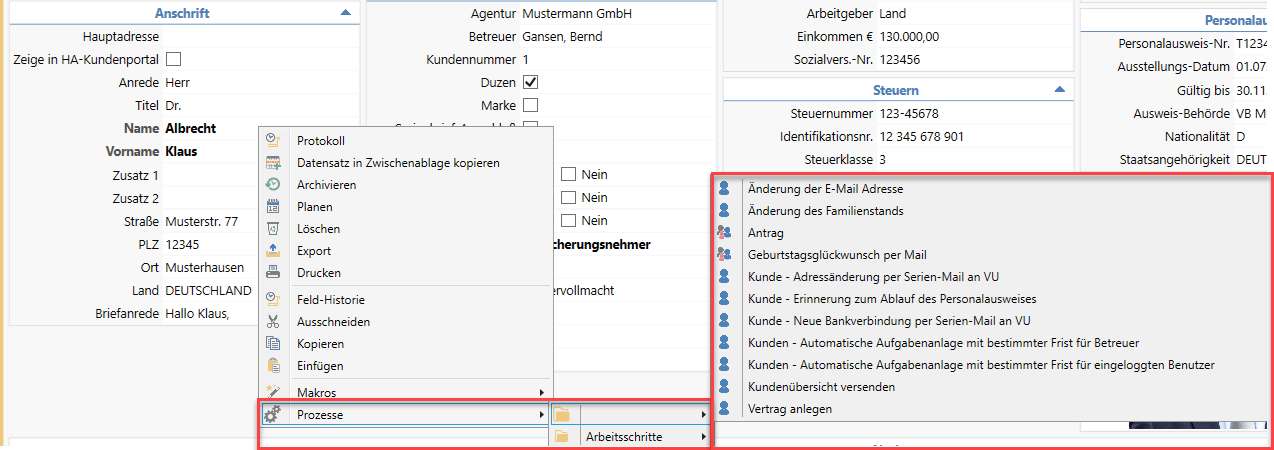1274x450 pixels.
Task: Click person icon beside Änderung des Familienstands
Action: click(724, 211)
